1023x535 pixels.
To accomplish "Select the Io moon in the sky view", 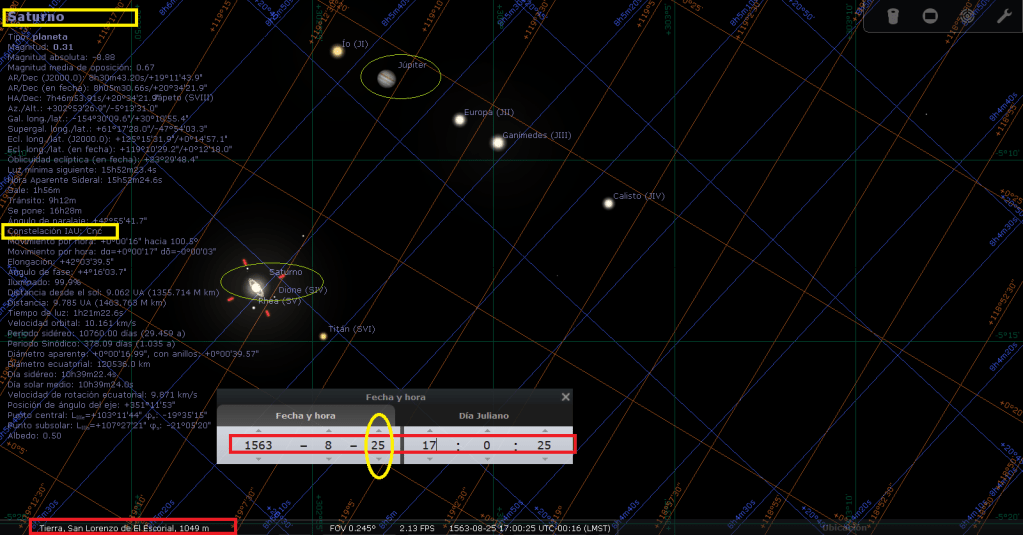I will click(338, 50).
